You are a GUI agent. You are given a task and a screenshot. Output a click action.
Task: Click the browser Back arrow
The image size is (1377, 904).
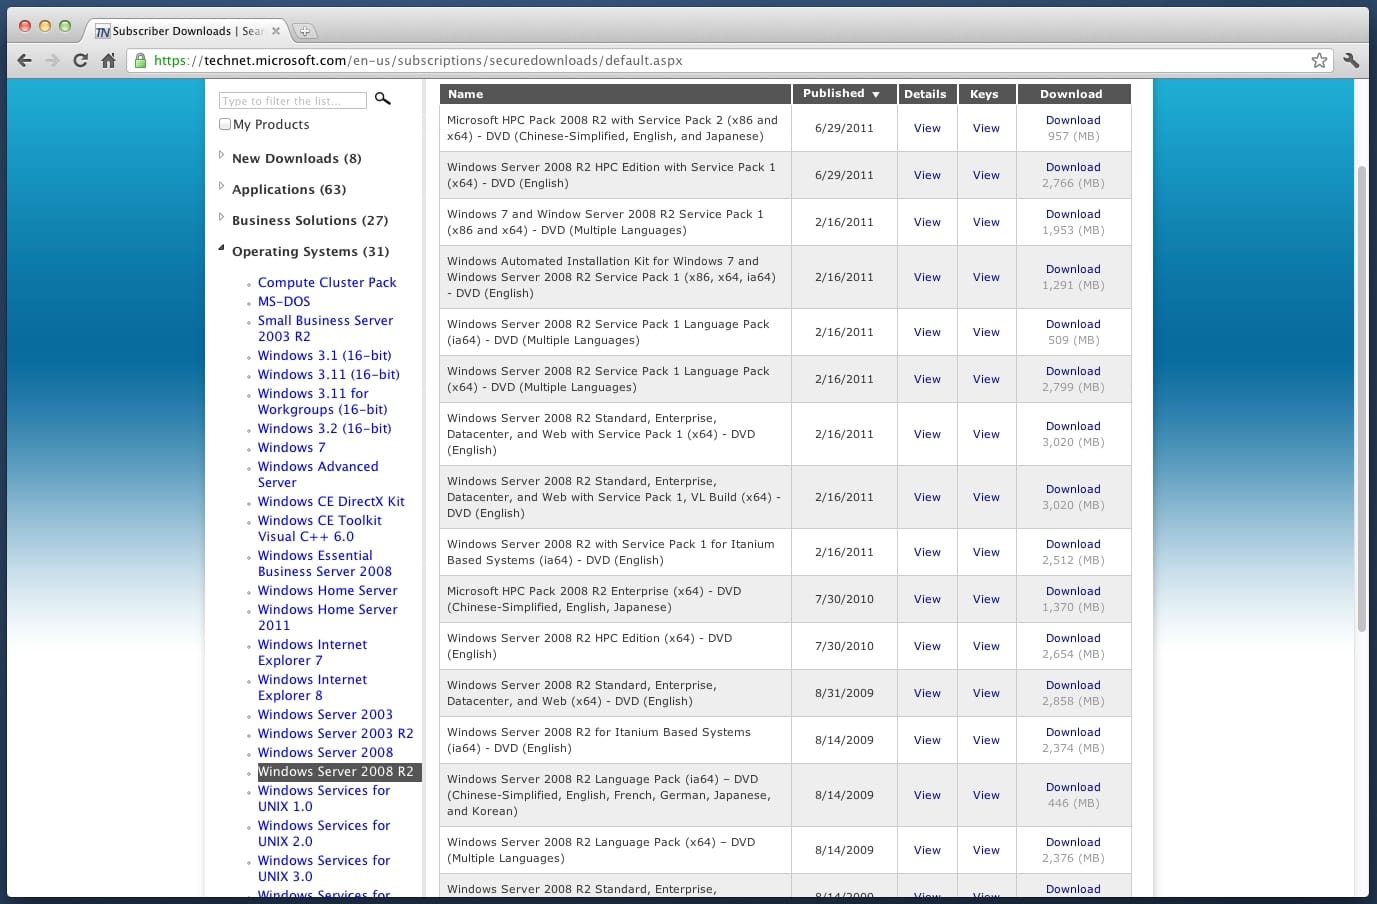tap(25, 60)
